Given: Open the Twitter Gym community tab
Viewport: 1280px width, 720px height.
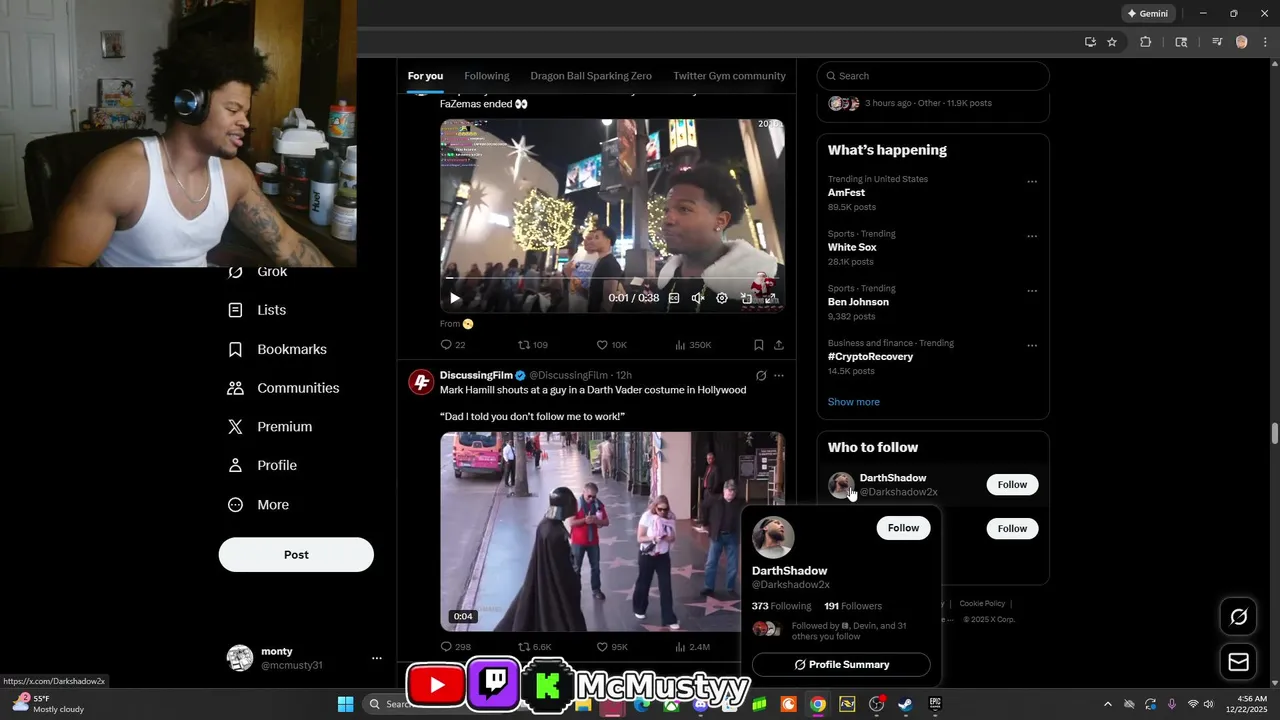Looking at the screenshot, I should [729, 76].
